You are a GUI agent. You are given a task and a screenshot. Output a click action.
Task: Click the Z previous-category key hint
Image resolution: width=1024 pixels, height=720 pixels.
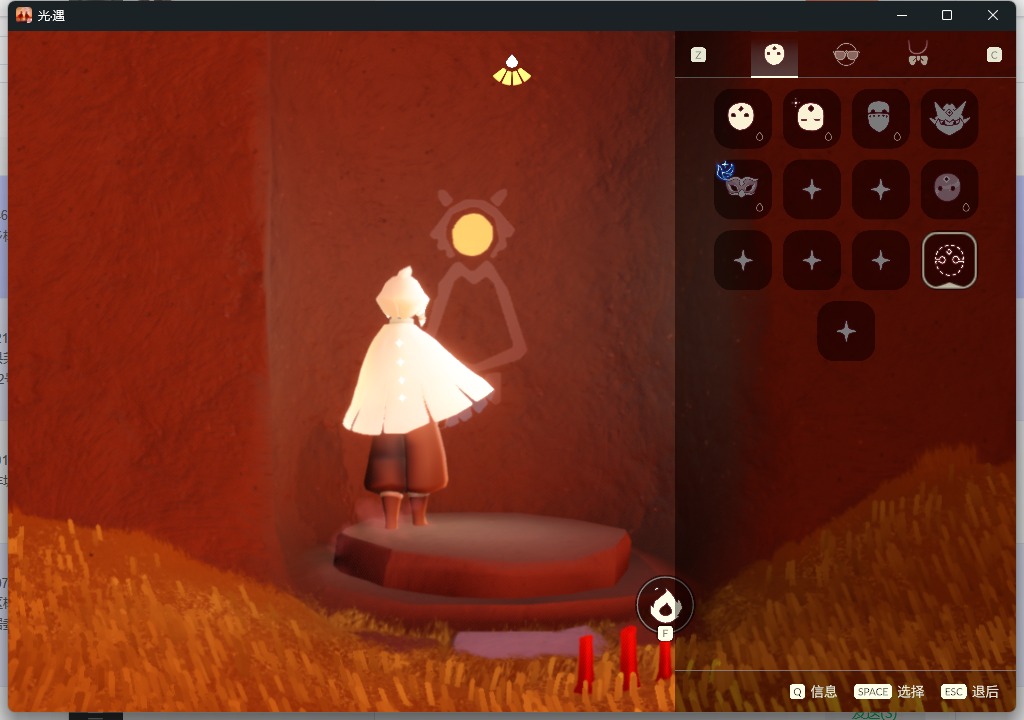coord(698,55)
